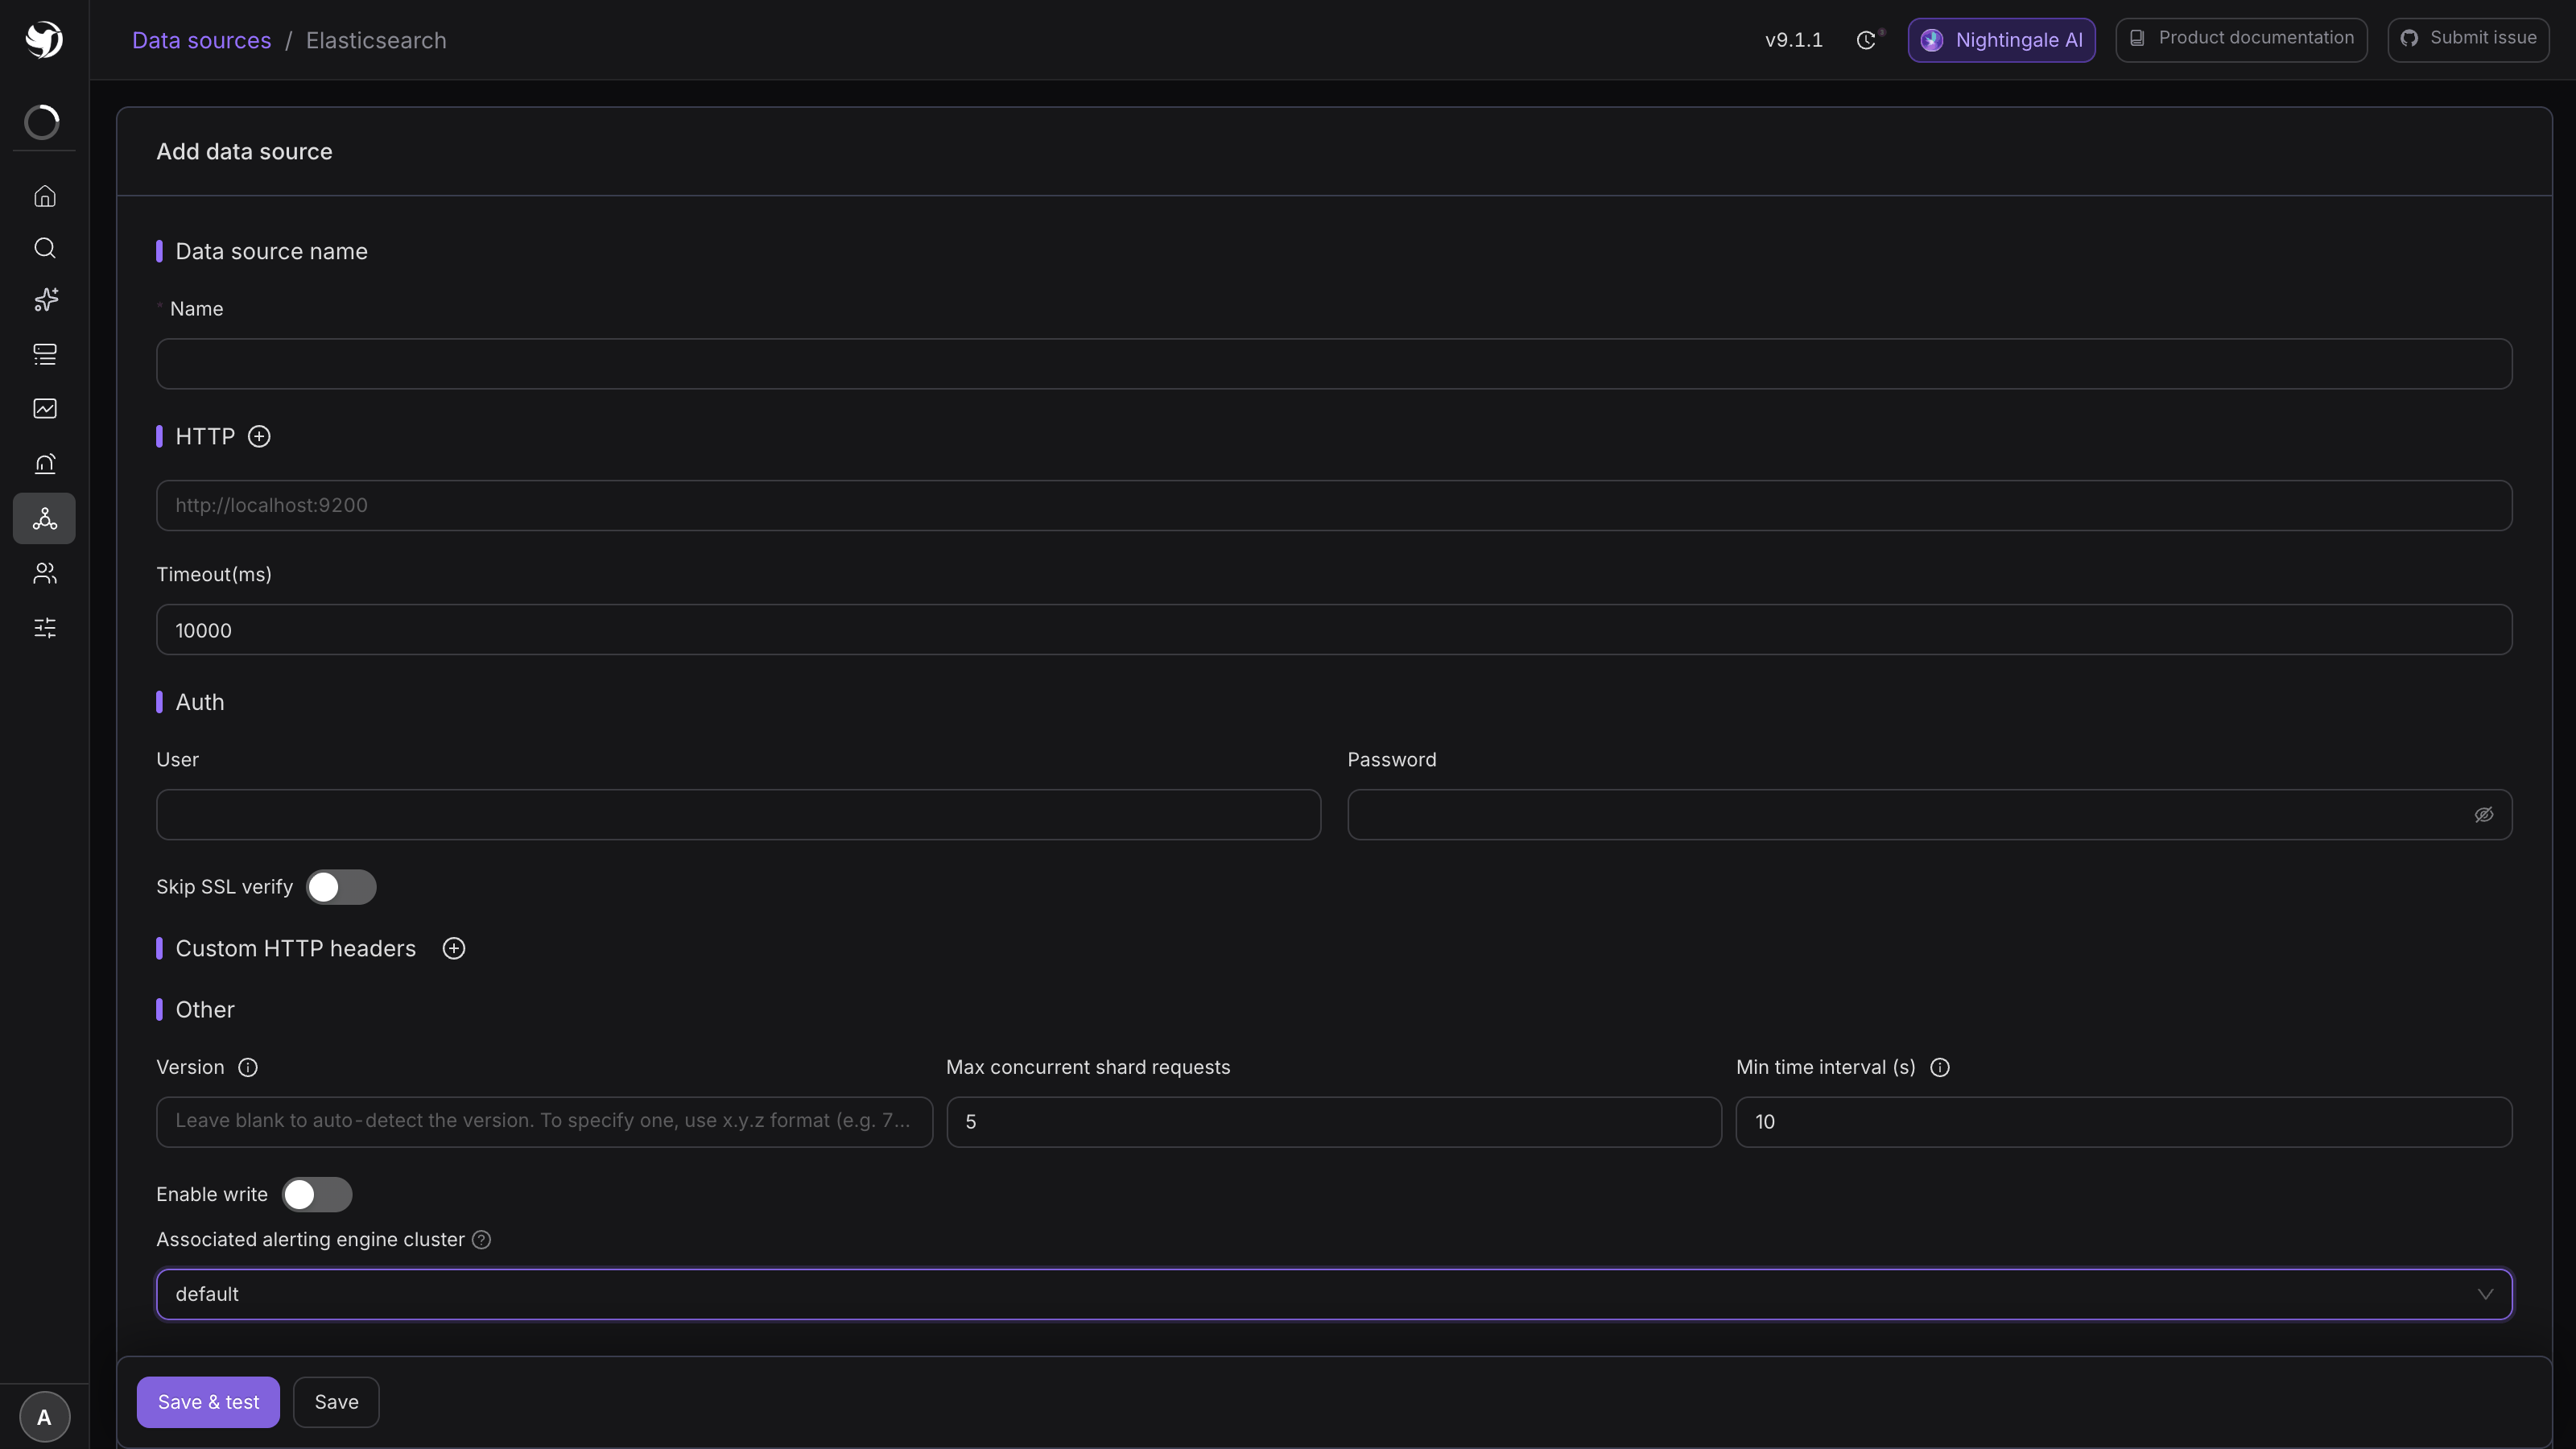Open the alerting siren icon in the sidebar

tap(45, 463)
